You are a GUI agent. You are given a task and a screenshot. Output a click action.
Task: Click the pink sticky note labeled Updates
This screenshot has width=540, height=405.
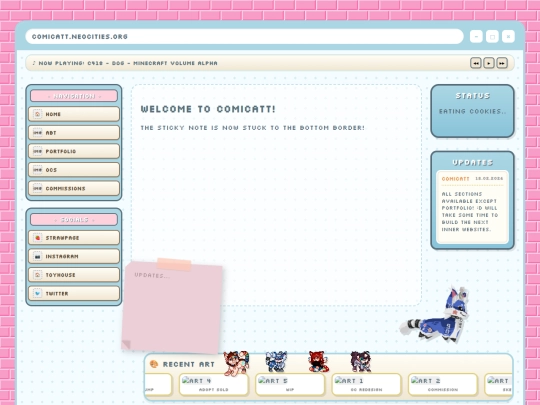pos(172,307)
